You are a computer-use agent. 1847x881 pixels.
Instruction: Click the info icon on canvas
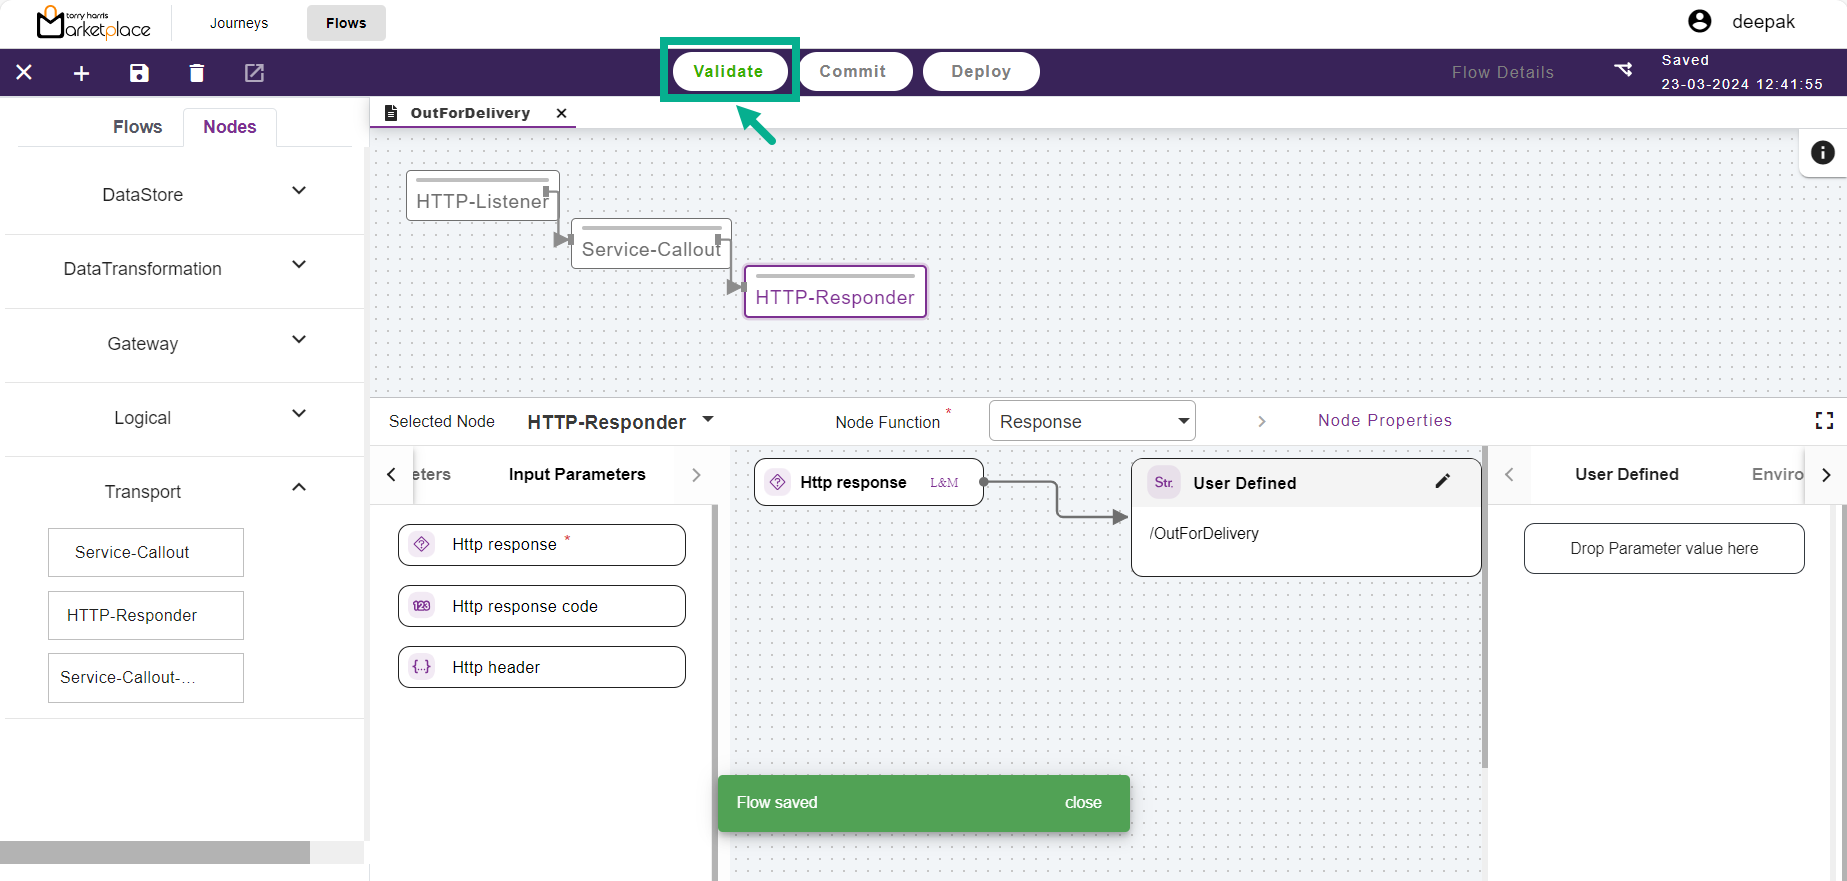tap(1822, 152)
